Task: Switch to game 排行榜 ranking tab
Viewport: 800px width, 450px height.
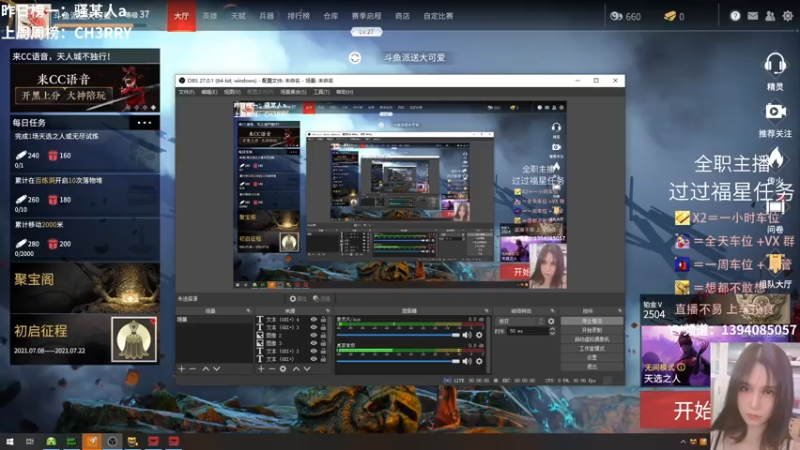Action: click(298, 16)
